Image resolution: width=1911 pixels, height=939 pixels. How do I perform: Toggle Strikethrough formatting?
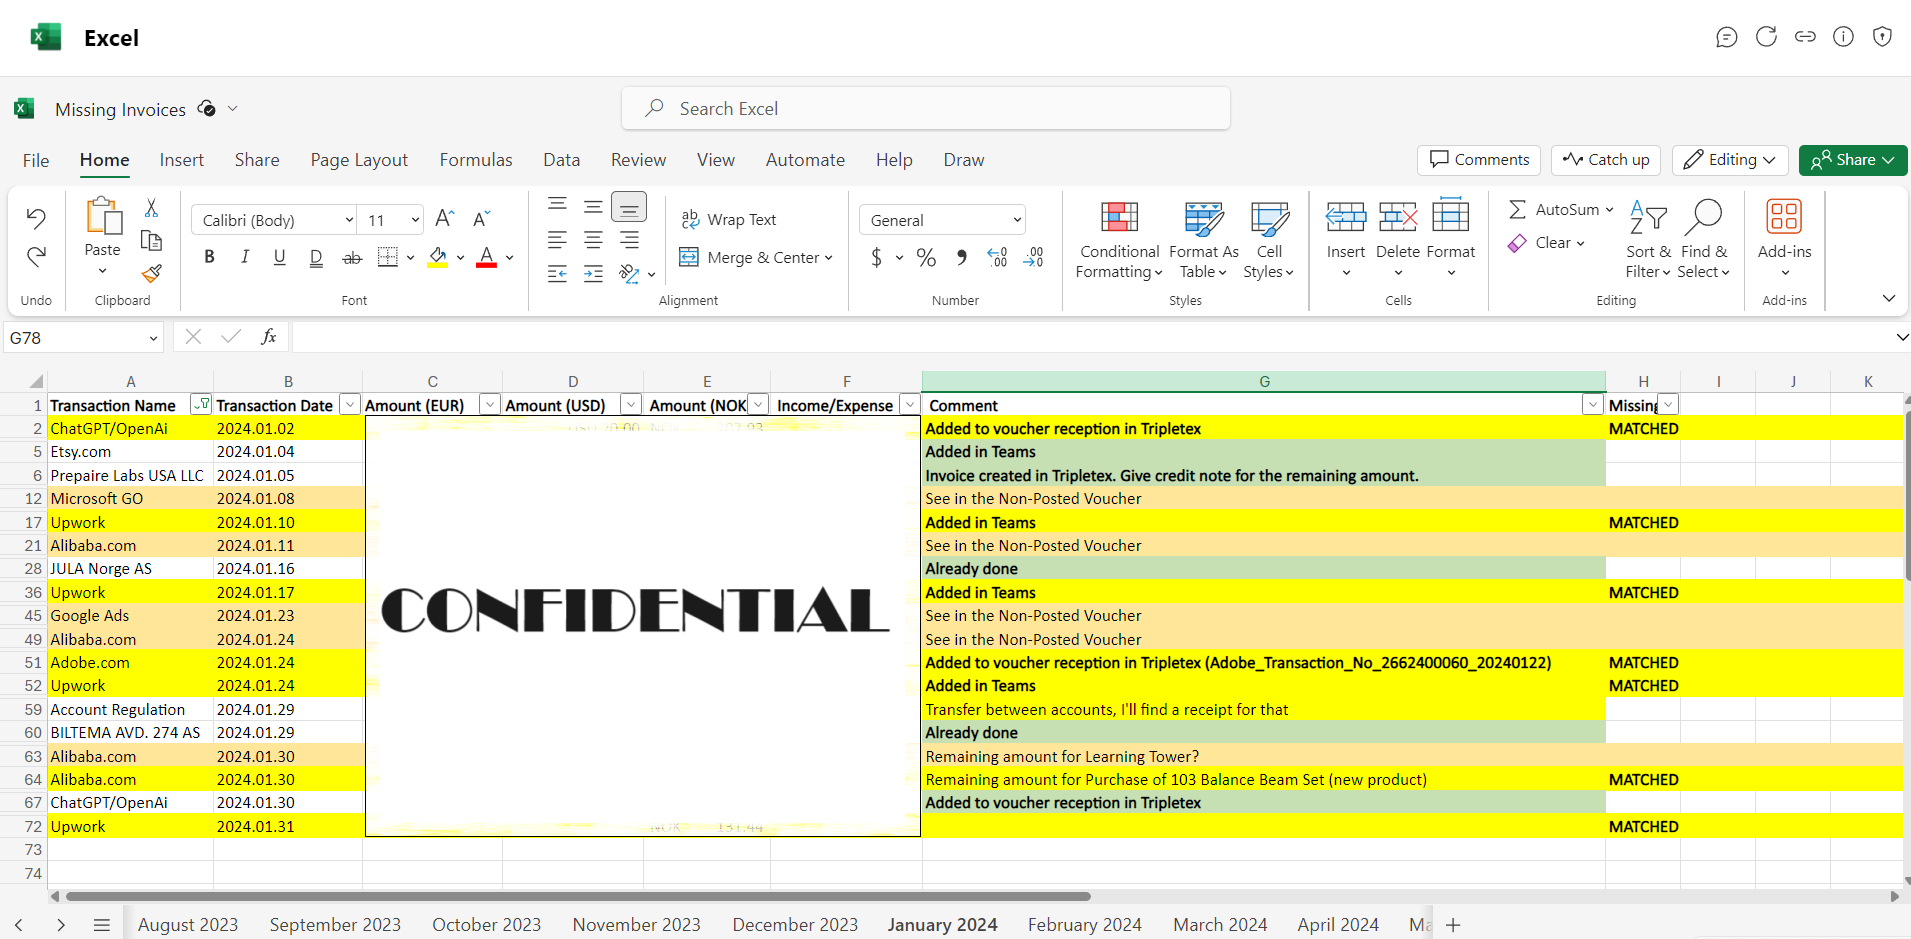pos(352,257)
